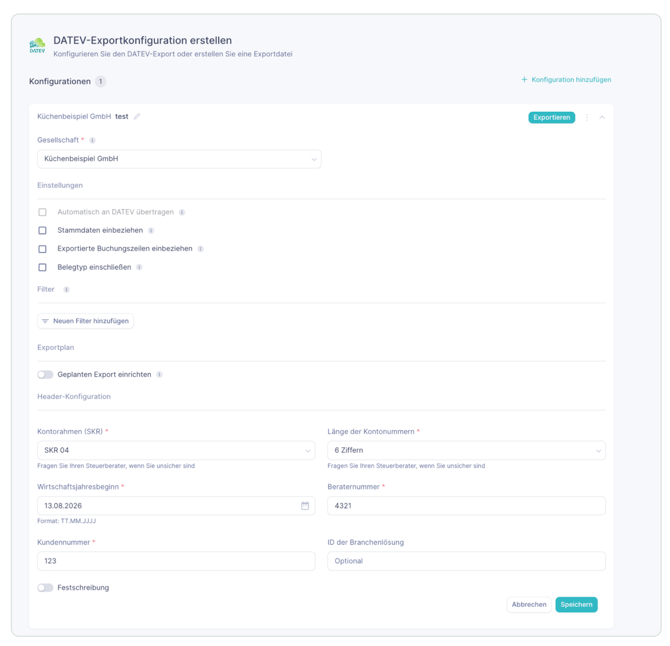Open the Gesellschaft dropdown

(x=179, y=159)
